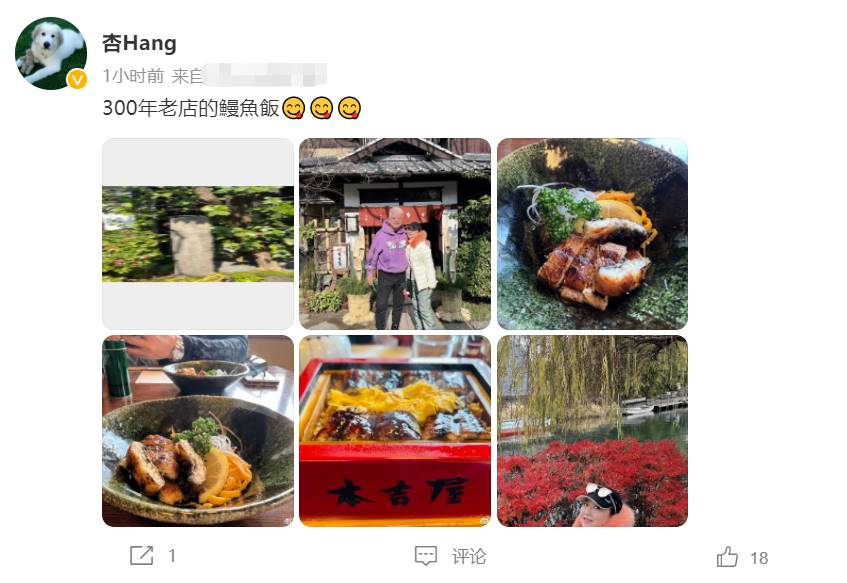Click the post text 300年老店的鰻魚飯

tap(191, 108)
